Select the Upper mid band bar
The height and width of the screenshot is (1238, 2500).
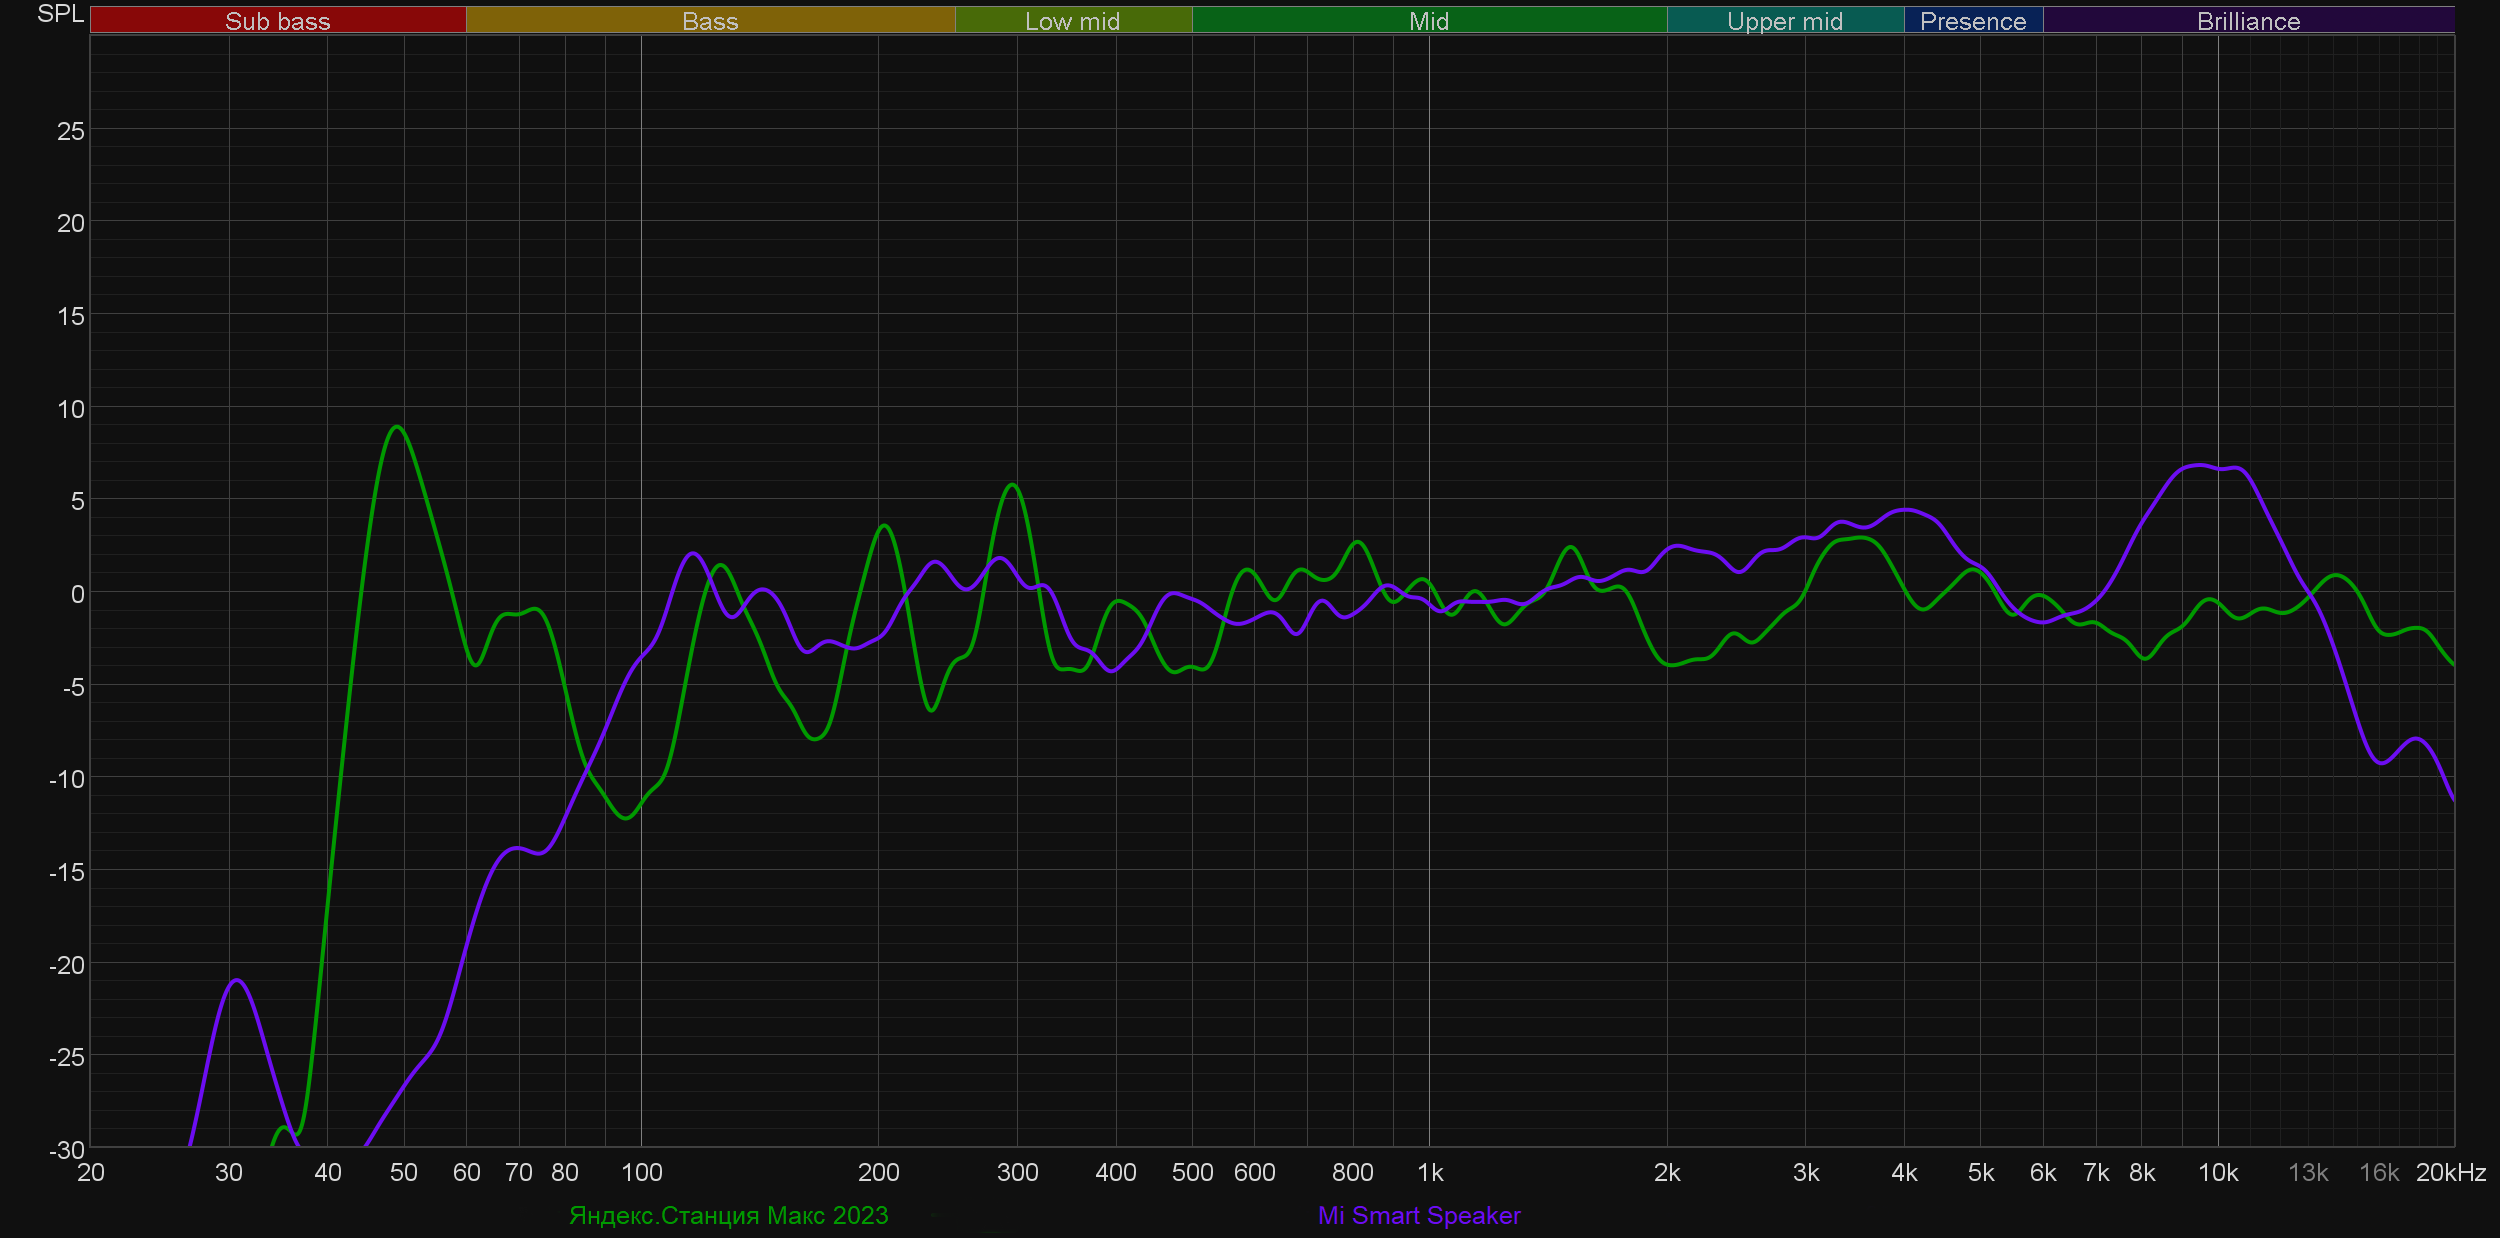point(1784,21)
